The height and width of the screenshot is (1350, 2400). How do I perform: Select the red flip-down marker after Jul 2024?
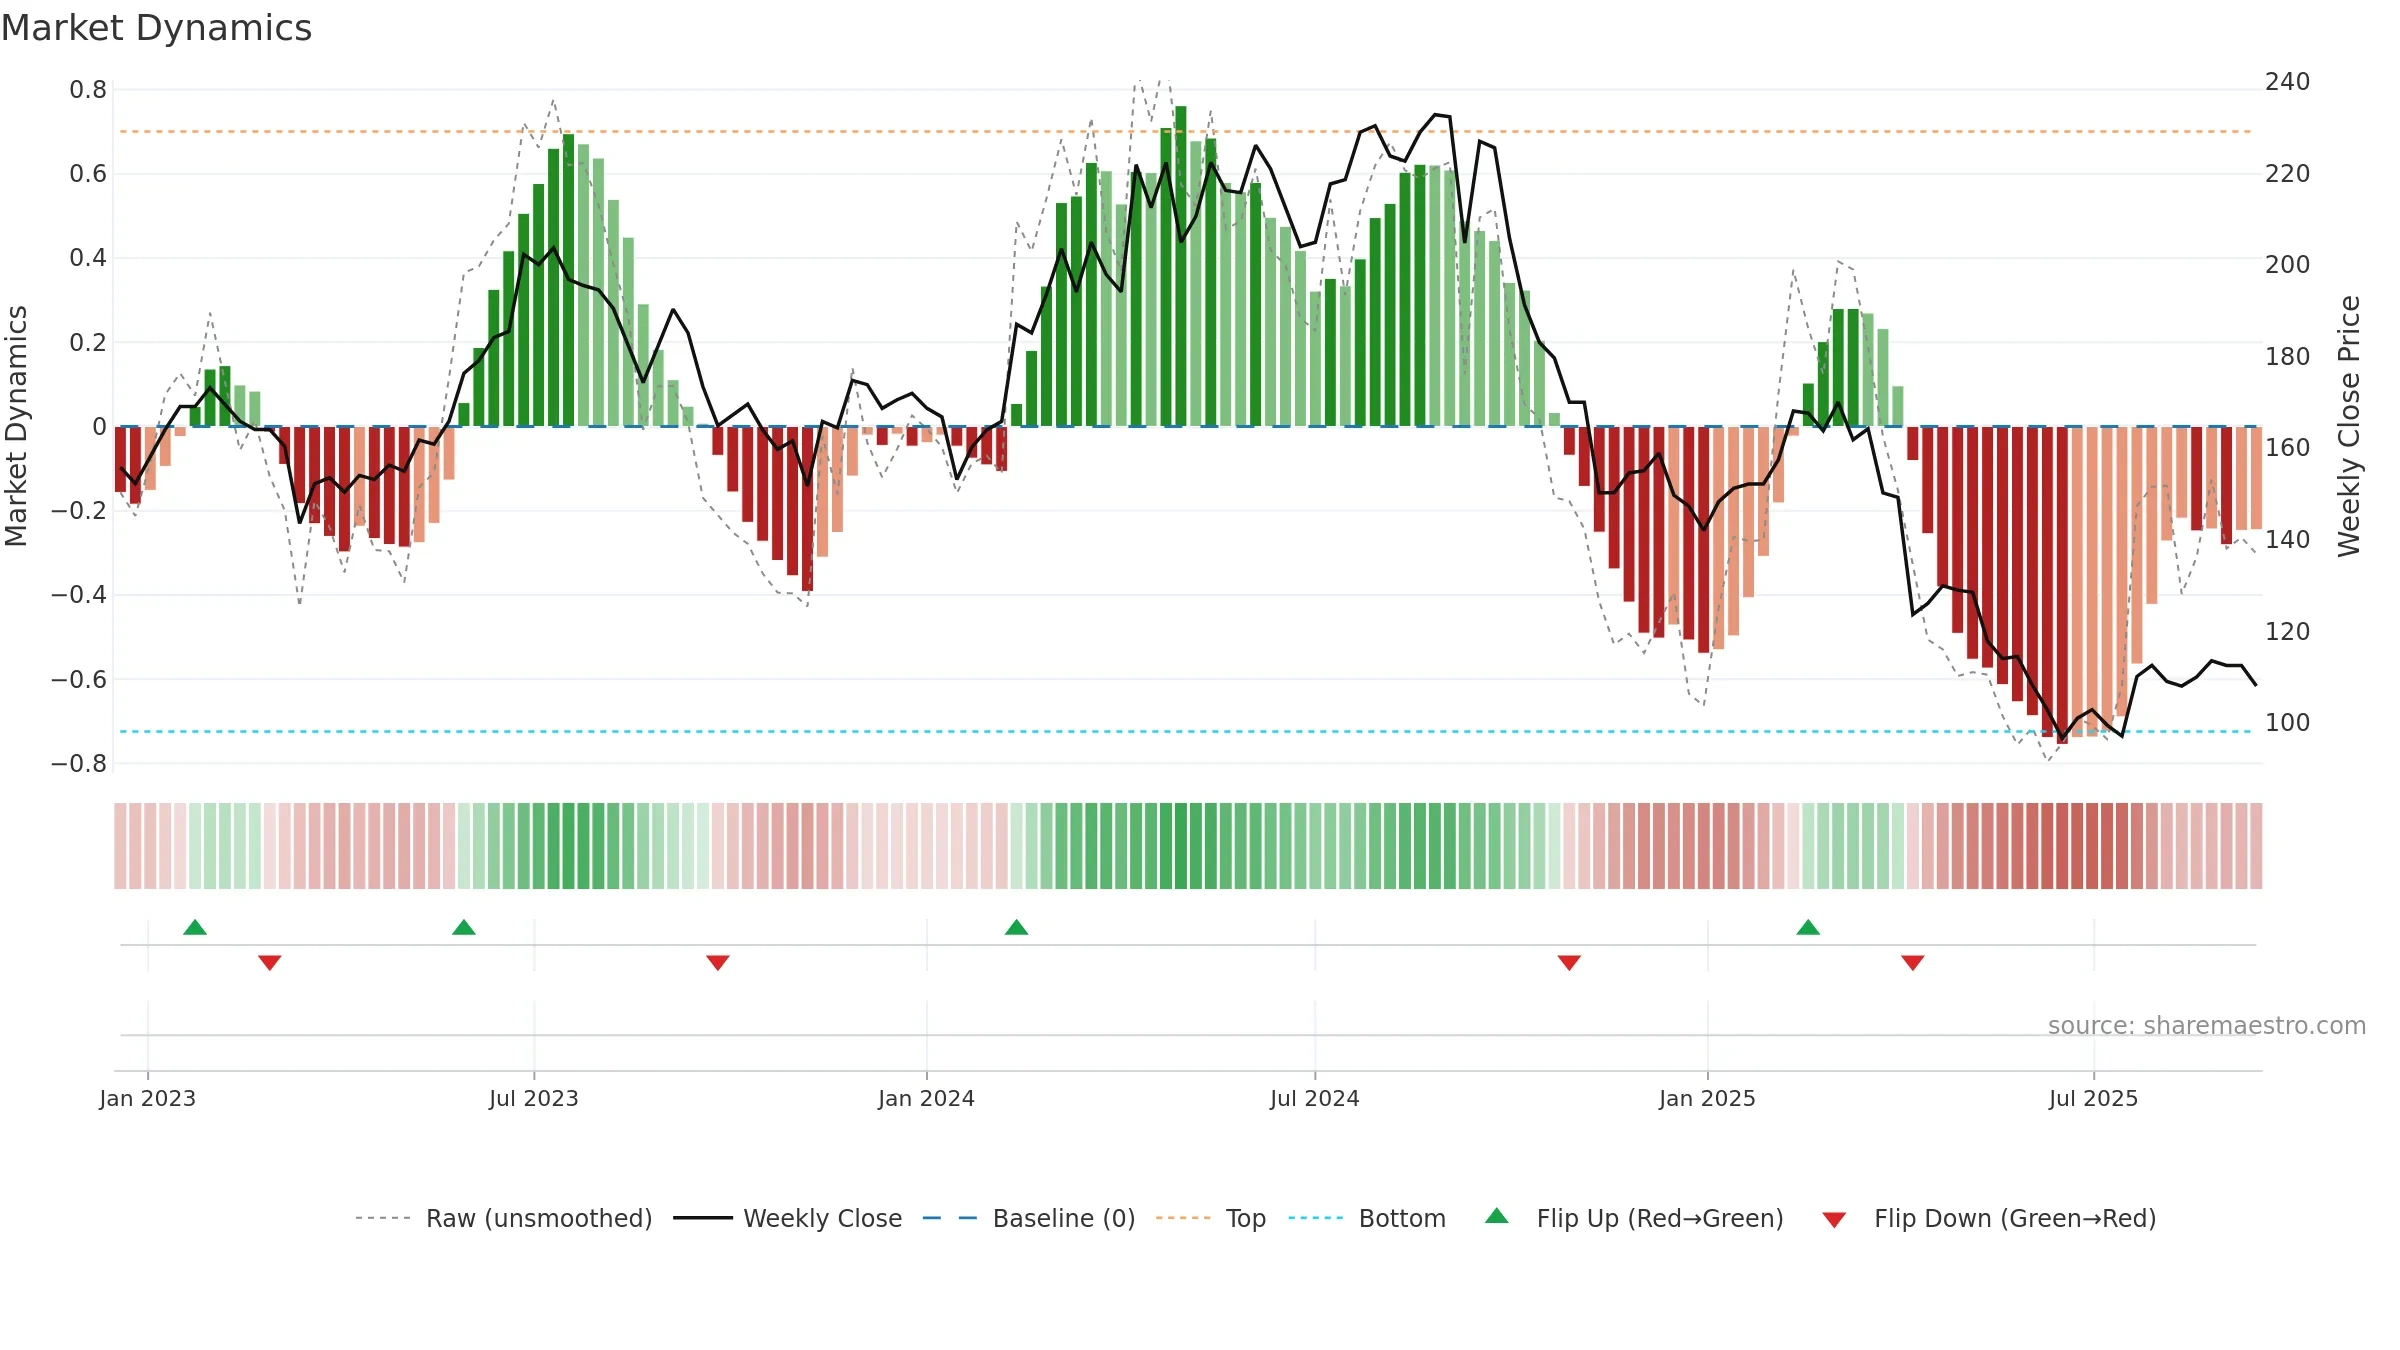(1569, 962)
